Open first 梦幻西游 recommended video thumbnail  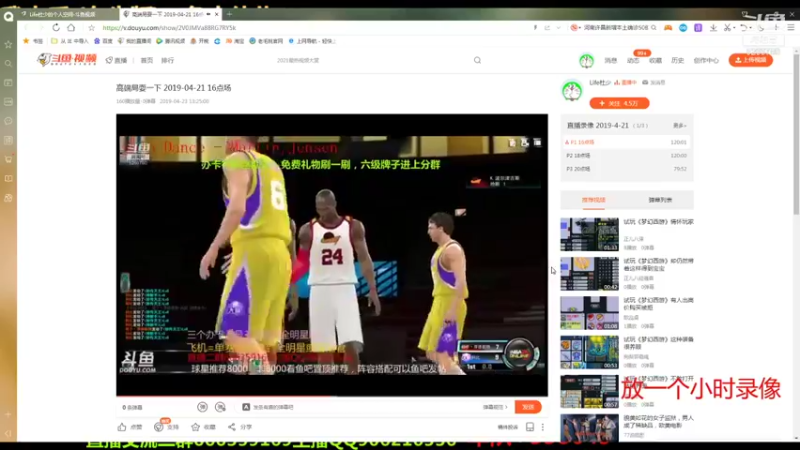(589, 234)
